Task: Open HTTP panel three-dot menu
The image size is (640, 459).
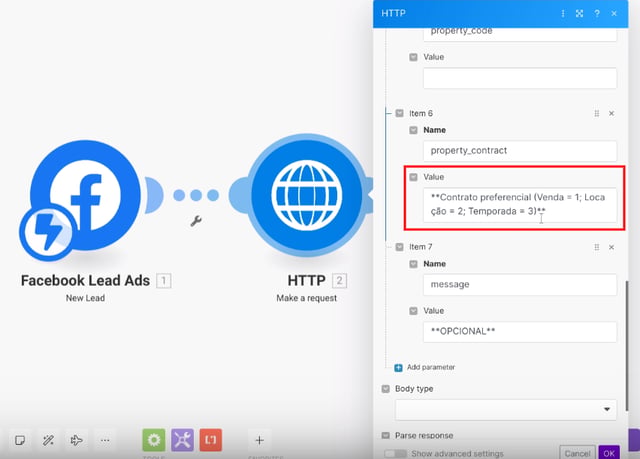Action: (563, 13)
